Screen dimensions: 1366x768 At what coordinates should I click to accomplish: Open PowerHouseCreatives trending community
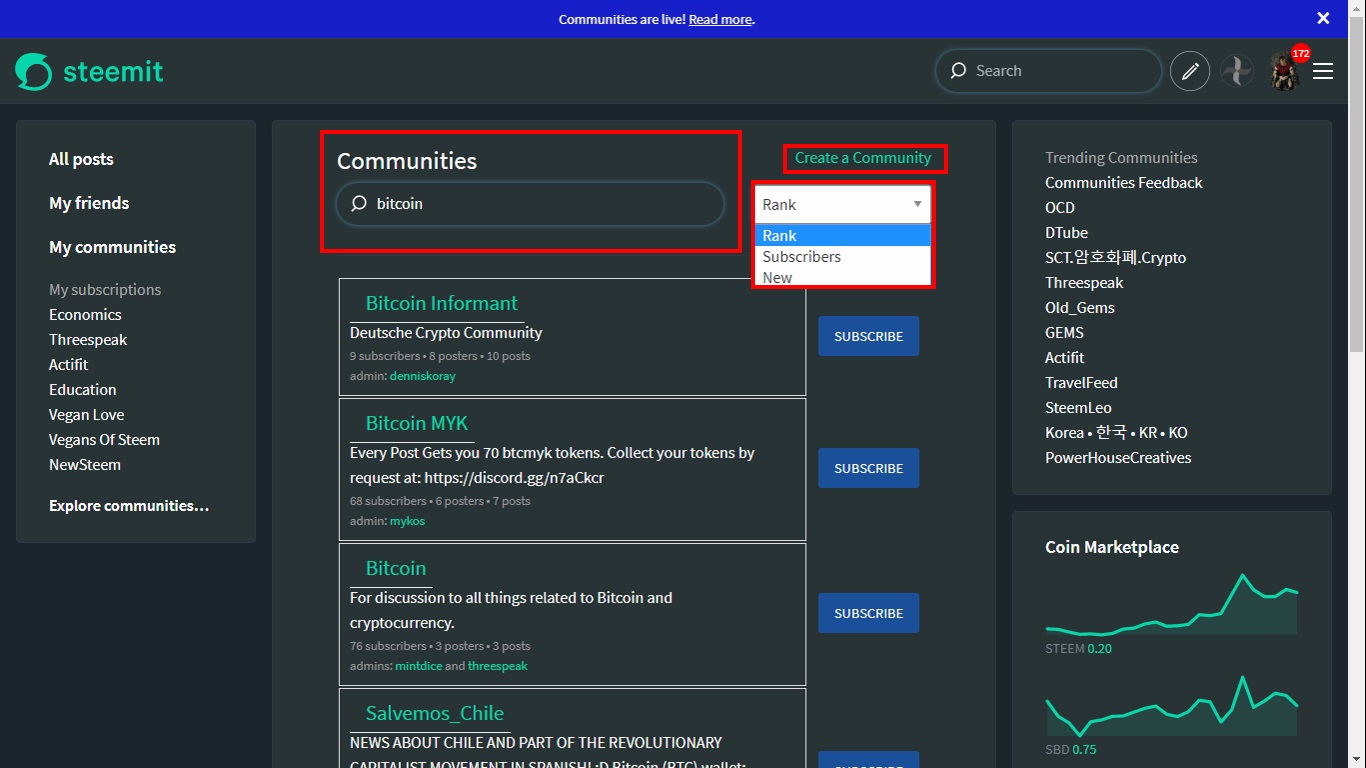tap(1118, 457)
